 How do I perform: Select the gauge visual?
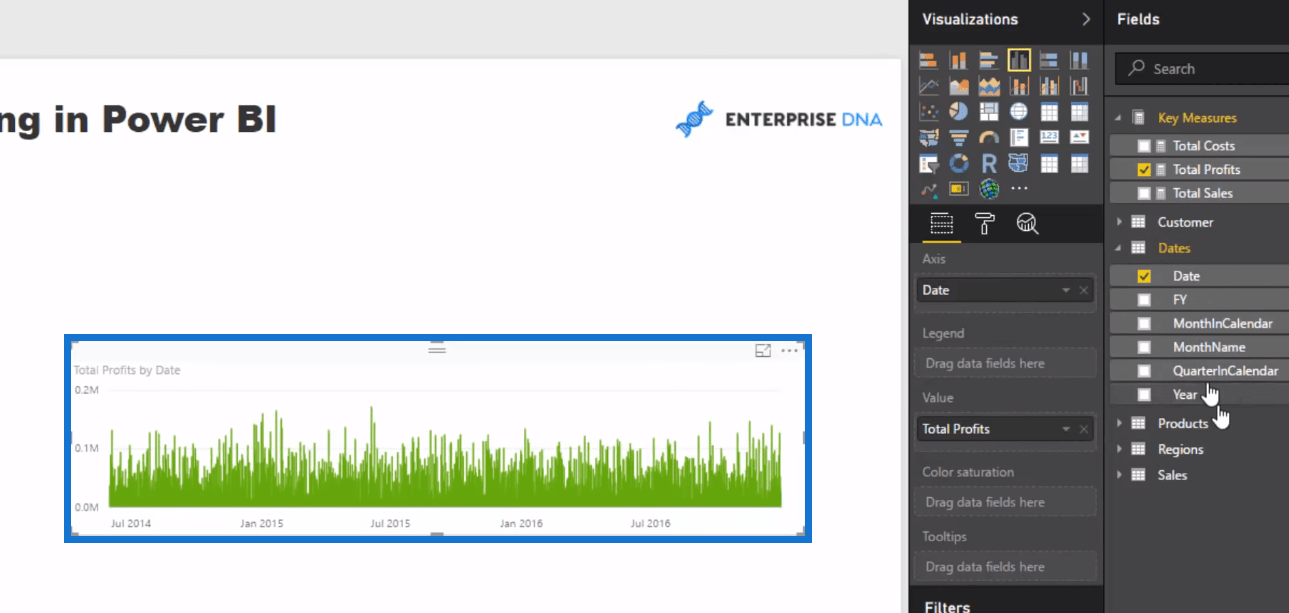point(989,137)
